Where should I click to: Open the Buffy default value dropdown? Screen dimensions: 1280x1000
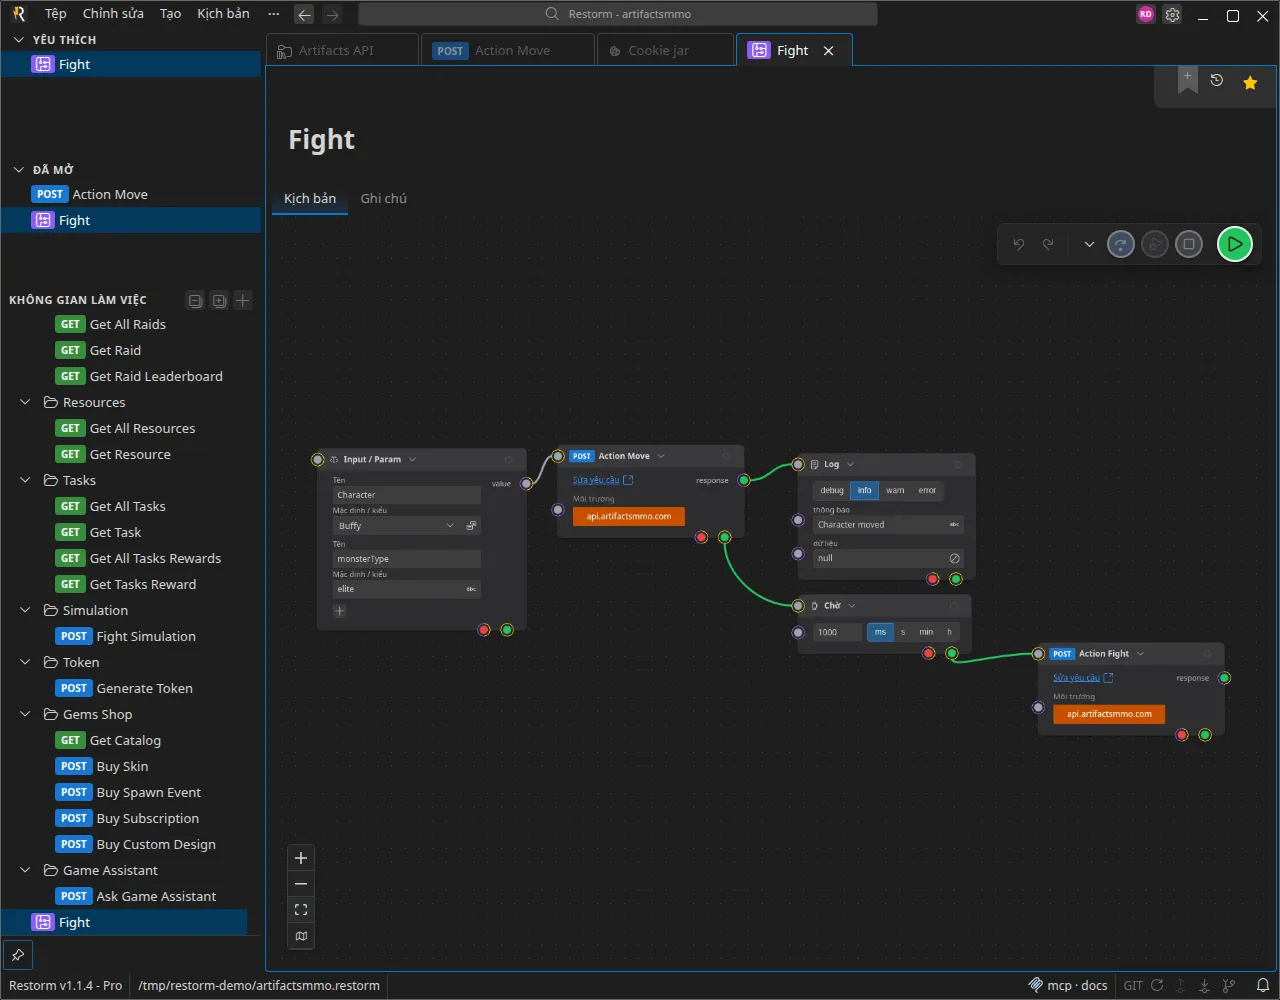450,525
